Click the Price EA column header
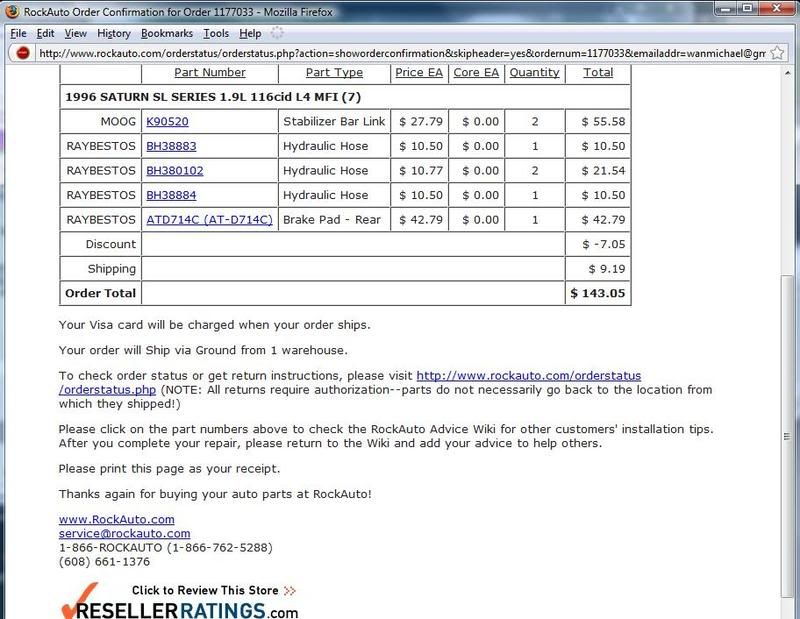Image resolution: width=800 pixels, height=619 pixels. (419, 72)
